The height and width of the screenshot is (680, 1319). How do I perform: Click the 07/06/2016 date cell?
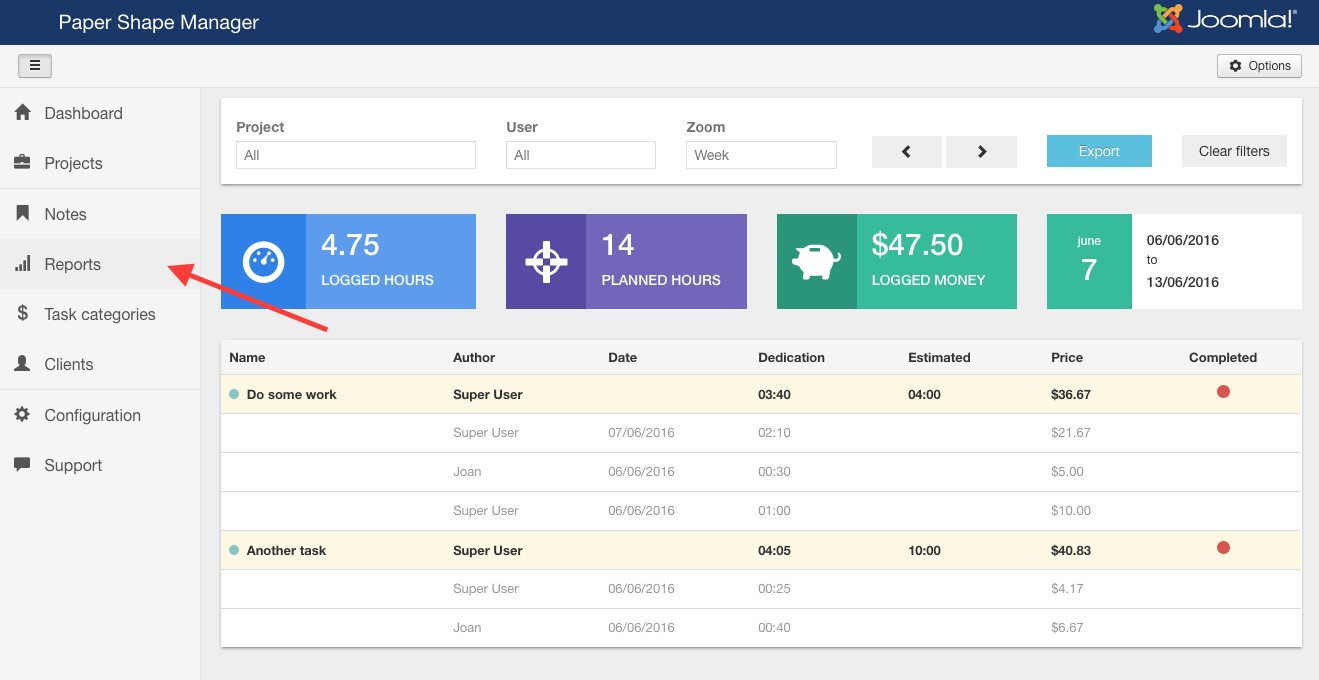pyautogui.click(x=641, y=433)
